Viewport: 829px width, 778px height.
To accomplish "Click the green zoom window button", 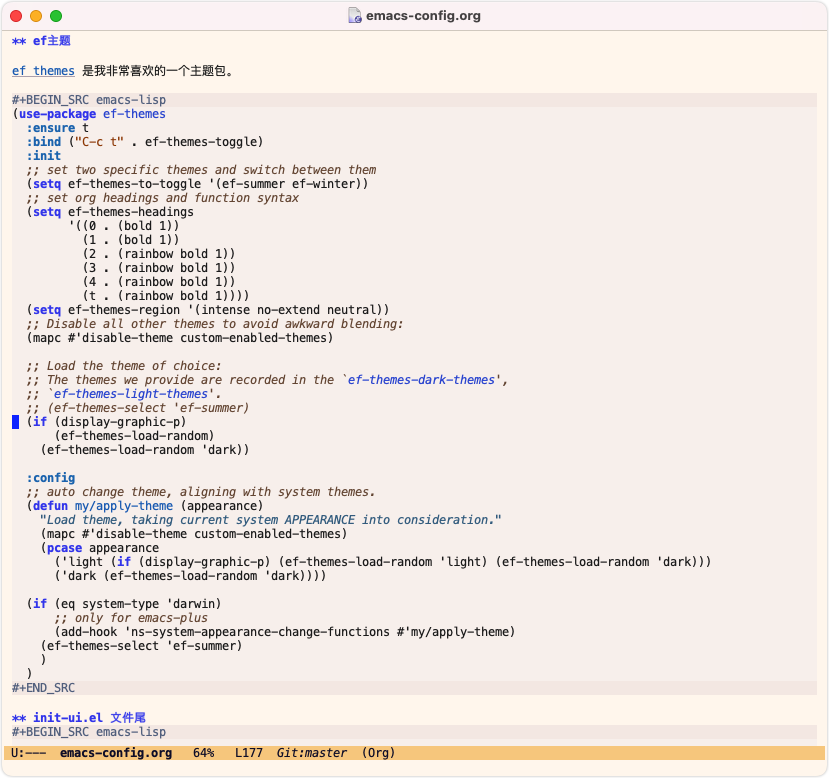I will point(56,16).
